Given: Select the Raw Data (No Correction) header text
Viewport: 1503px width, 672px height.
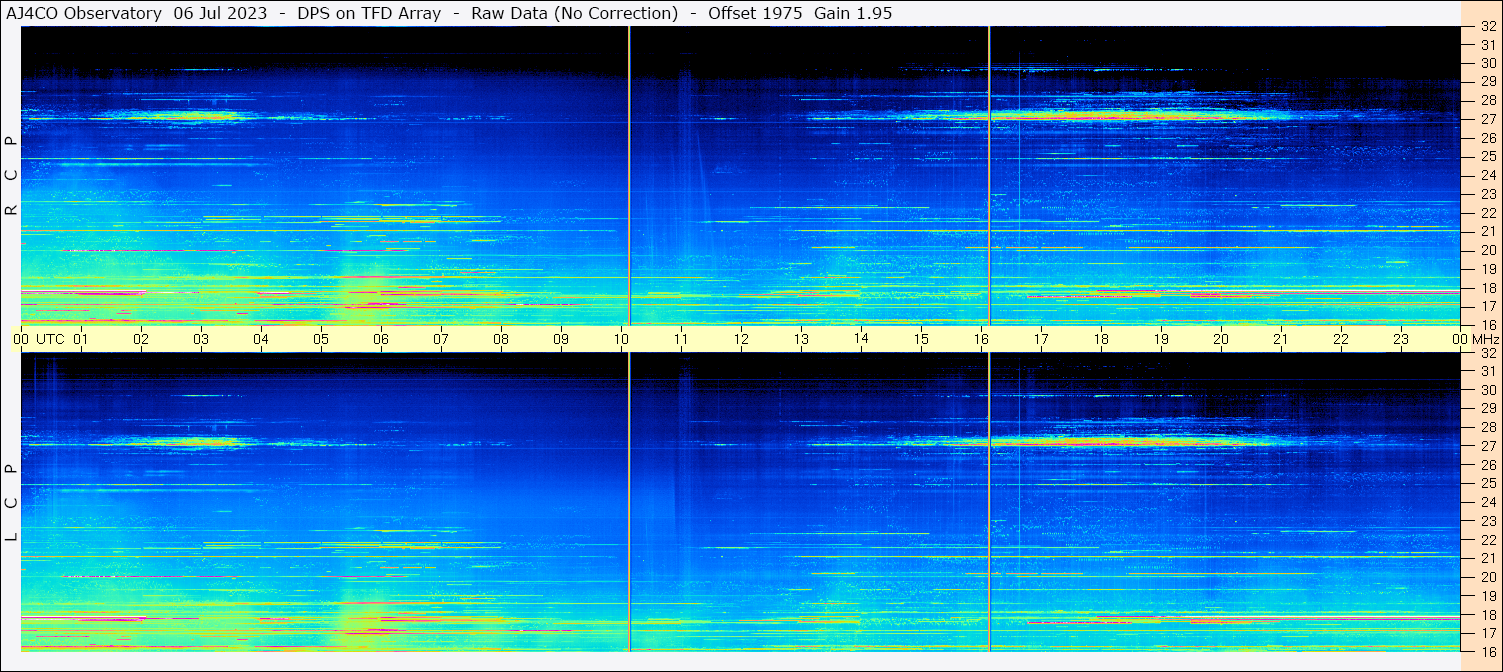Looking at the screenshot, I should coord(574,13).
